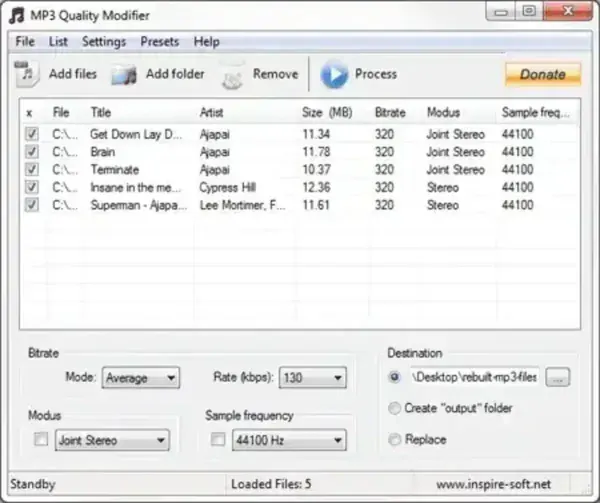Click the 12.36 size value
Viewport: 600px width, 503px height.
(316, 187)
